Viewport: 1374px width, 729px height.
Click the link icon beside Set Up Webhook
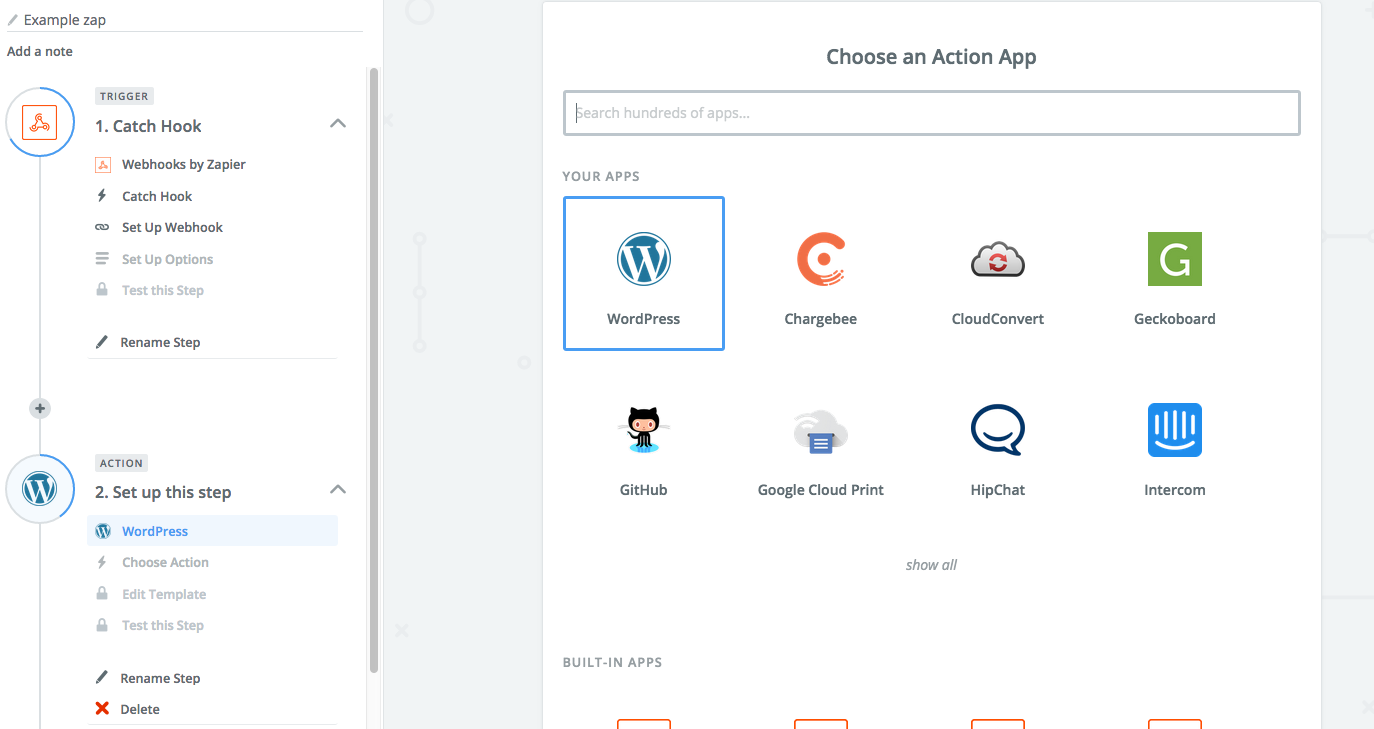tap(102, 227)
